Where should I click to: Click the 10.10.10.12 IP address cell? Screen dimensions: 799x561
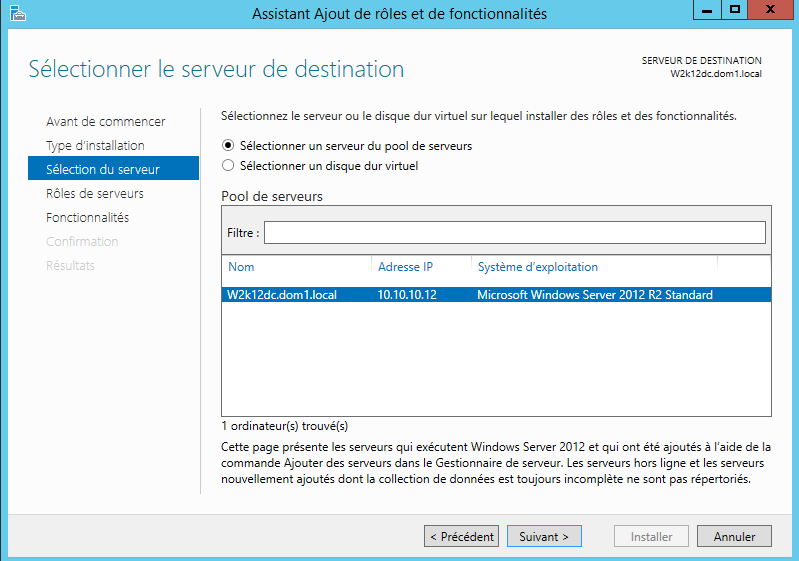click(407, 295)
